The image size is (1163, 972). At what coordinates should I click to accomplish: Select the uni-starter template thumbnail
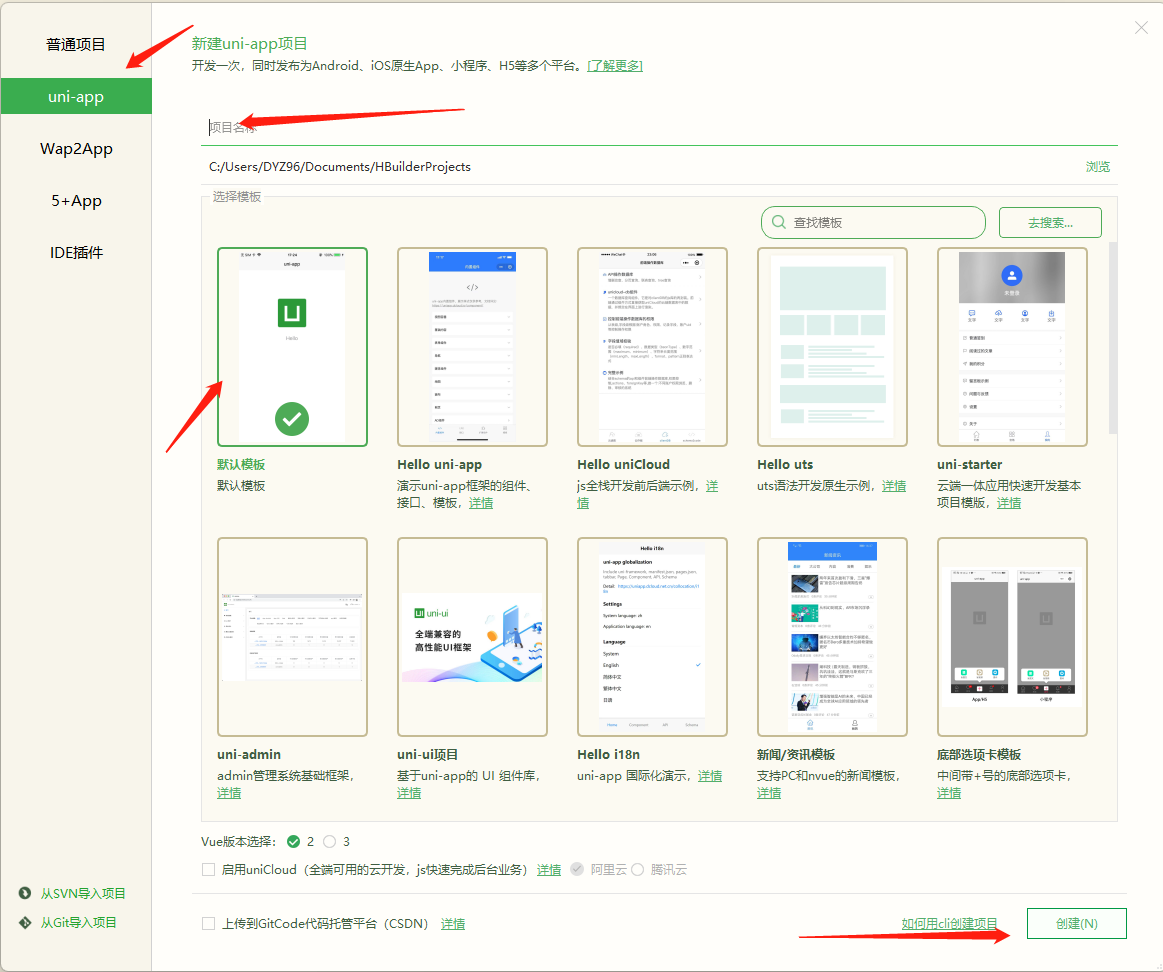(1012, 347)
